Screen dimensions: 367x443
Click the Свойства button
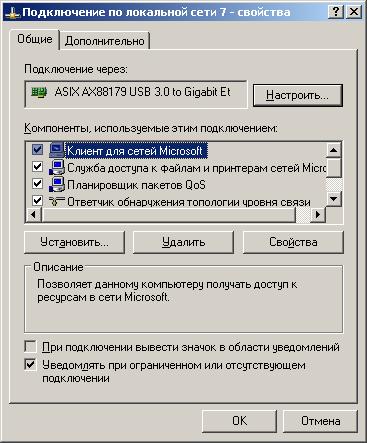(293, 242)
